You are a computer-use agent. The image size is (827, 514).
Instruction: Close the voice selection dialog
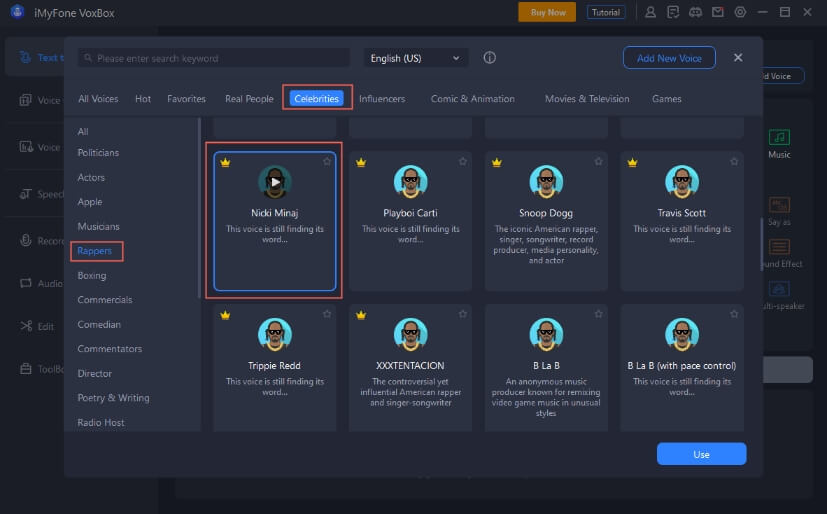(738, 57)
